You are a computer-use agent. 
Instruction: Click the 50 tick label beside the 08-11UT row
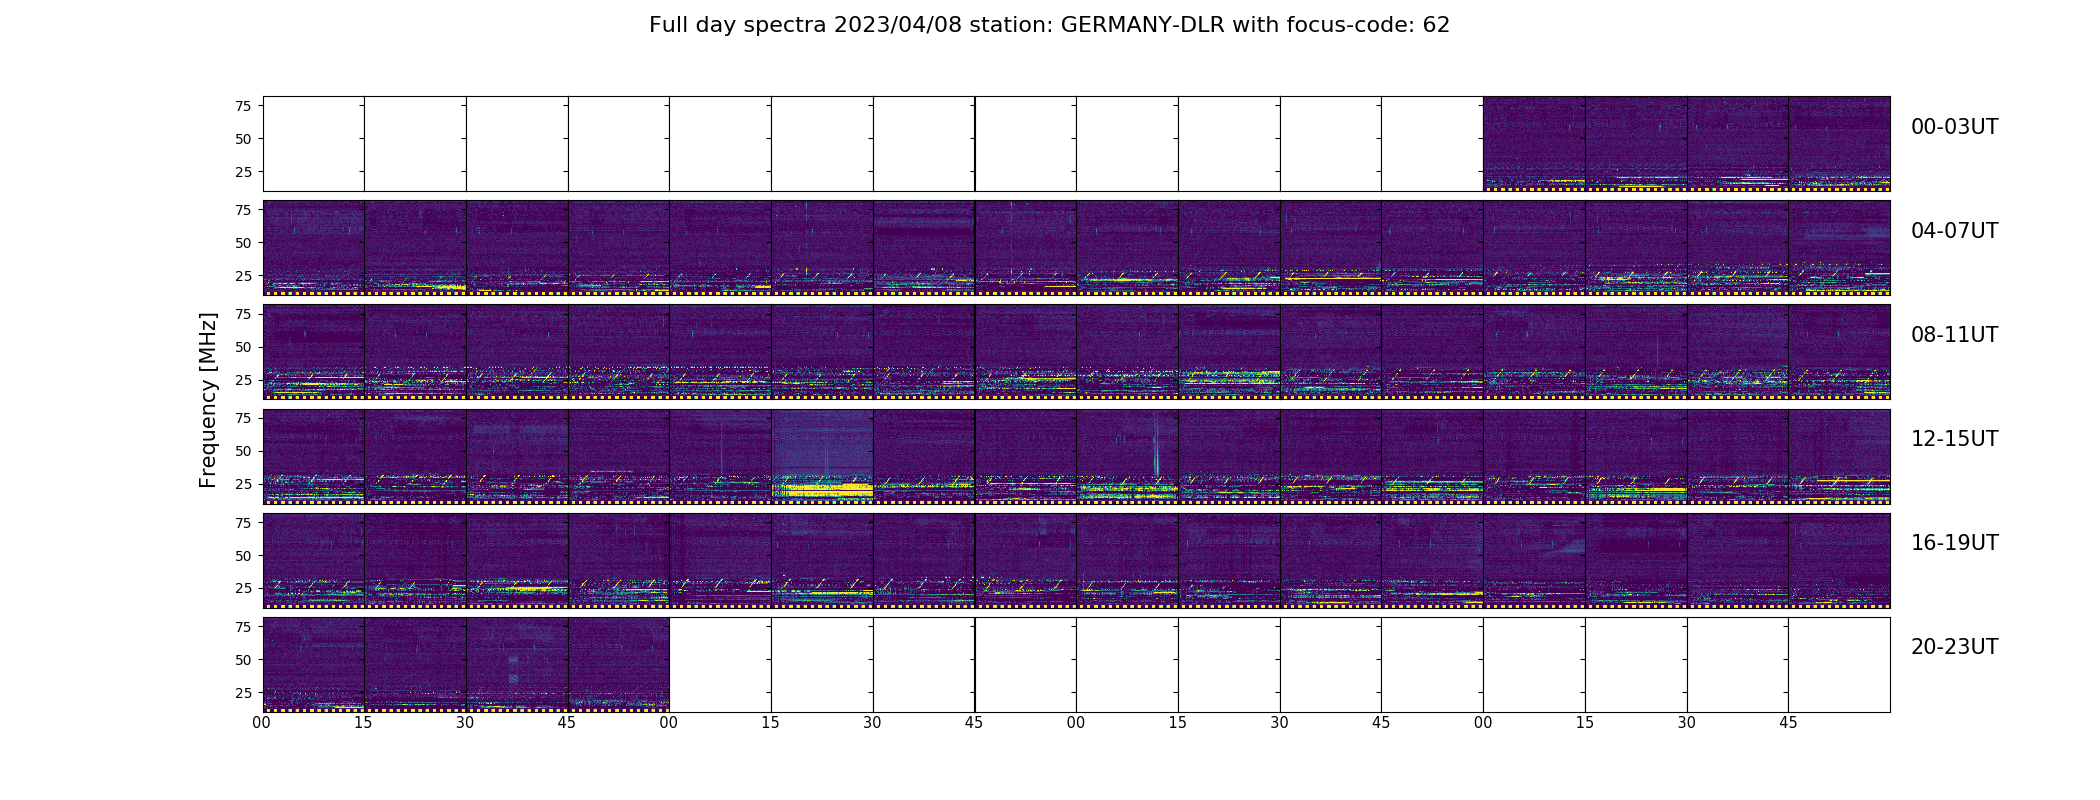(x=243, y=347)
